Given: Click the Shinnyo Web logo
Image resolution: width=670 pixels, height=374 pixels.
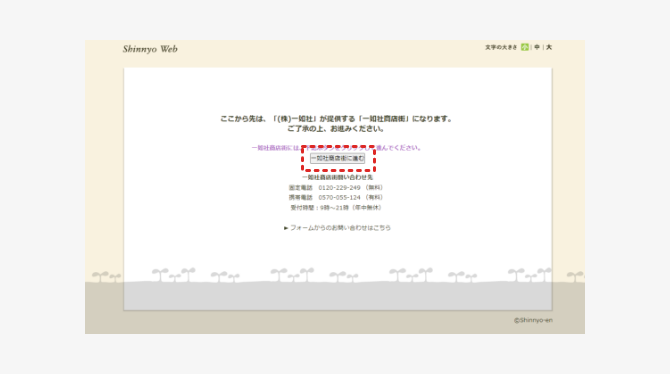Looking at the screenshot, I should click(150, 49).
